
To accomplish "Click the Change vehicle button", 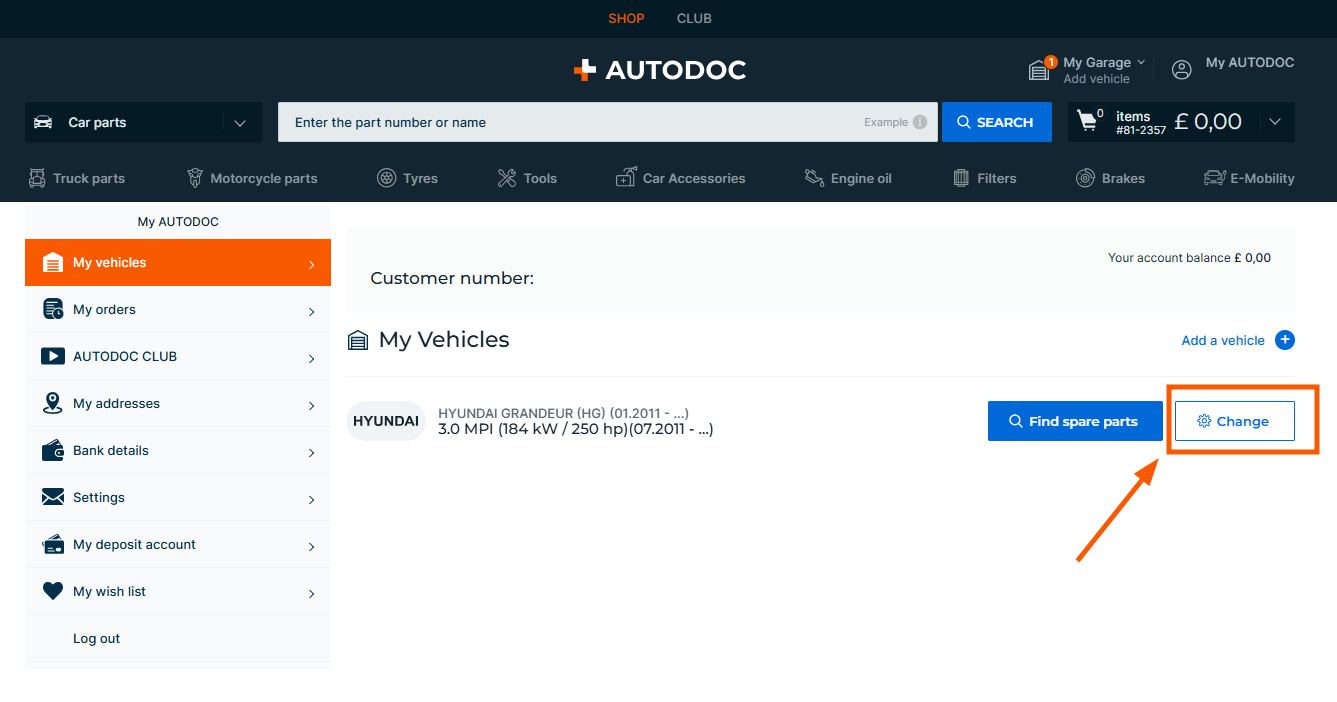I will point(1234,421).
